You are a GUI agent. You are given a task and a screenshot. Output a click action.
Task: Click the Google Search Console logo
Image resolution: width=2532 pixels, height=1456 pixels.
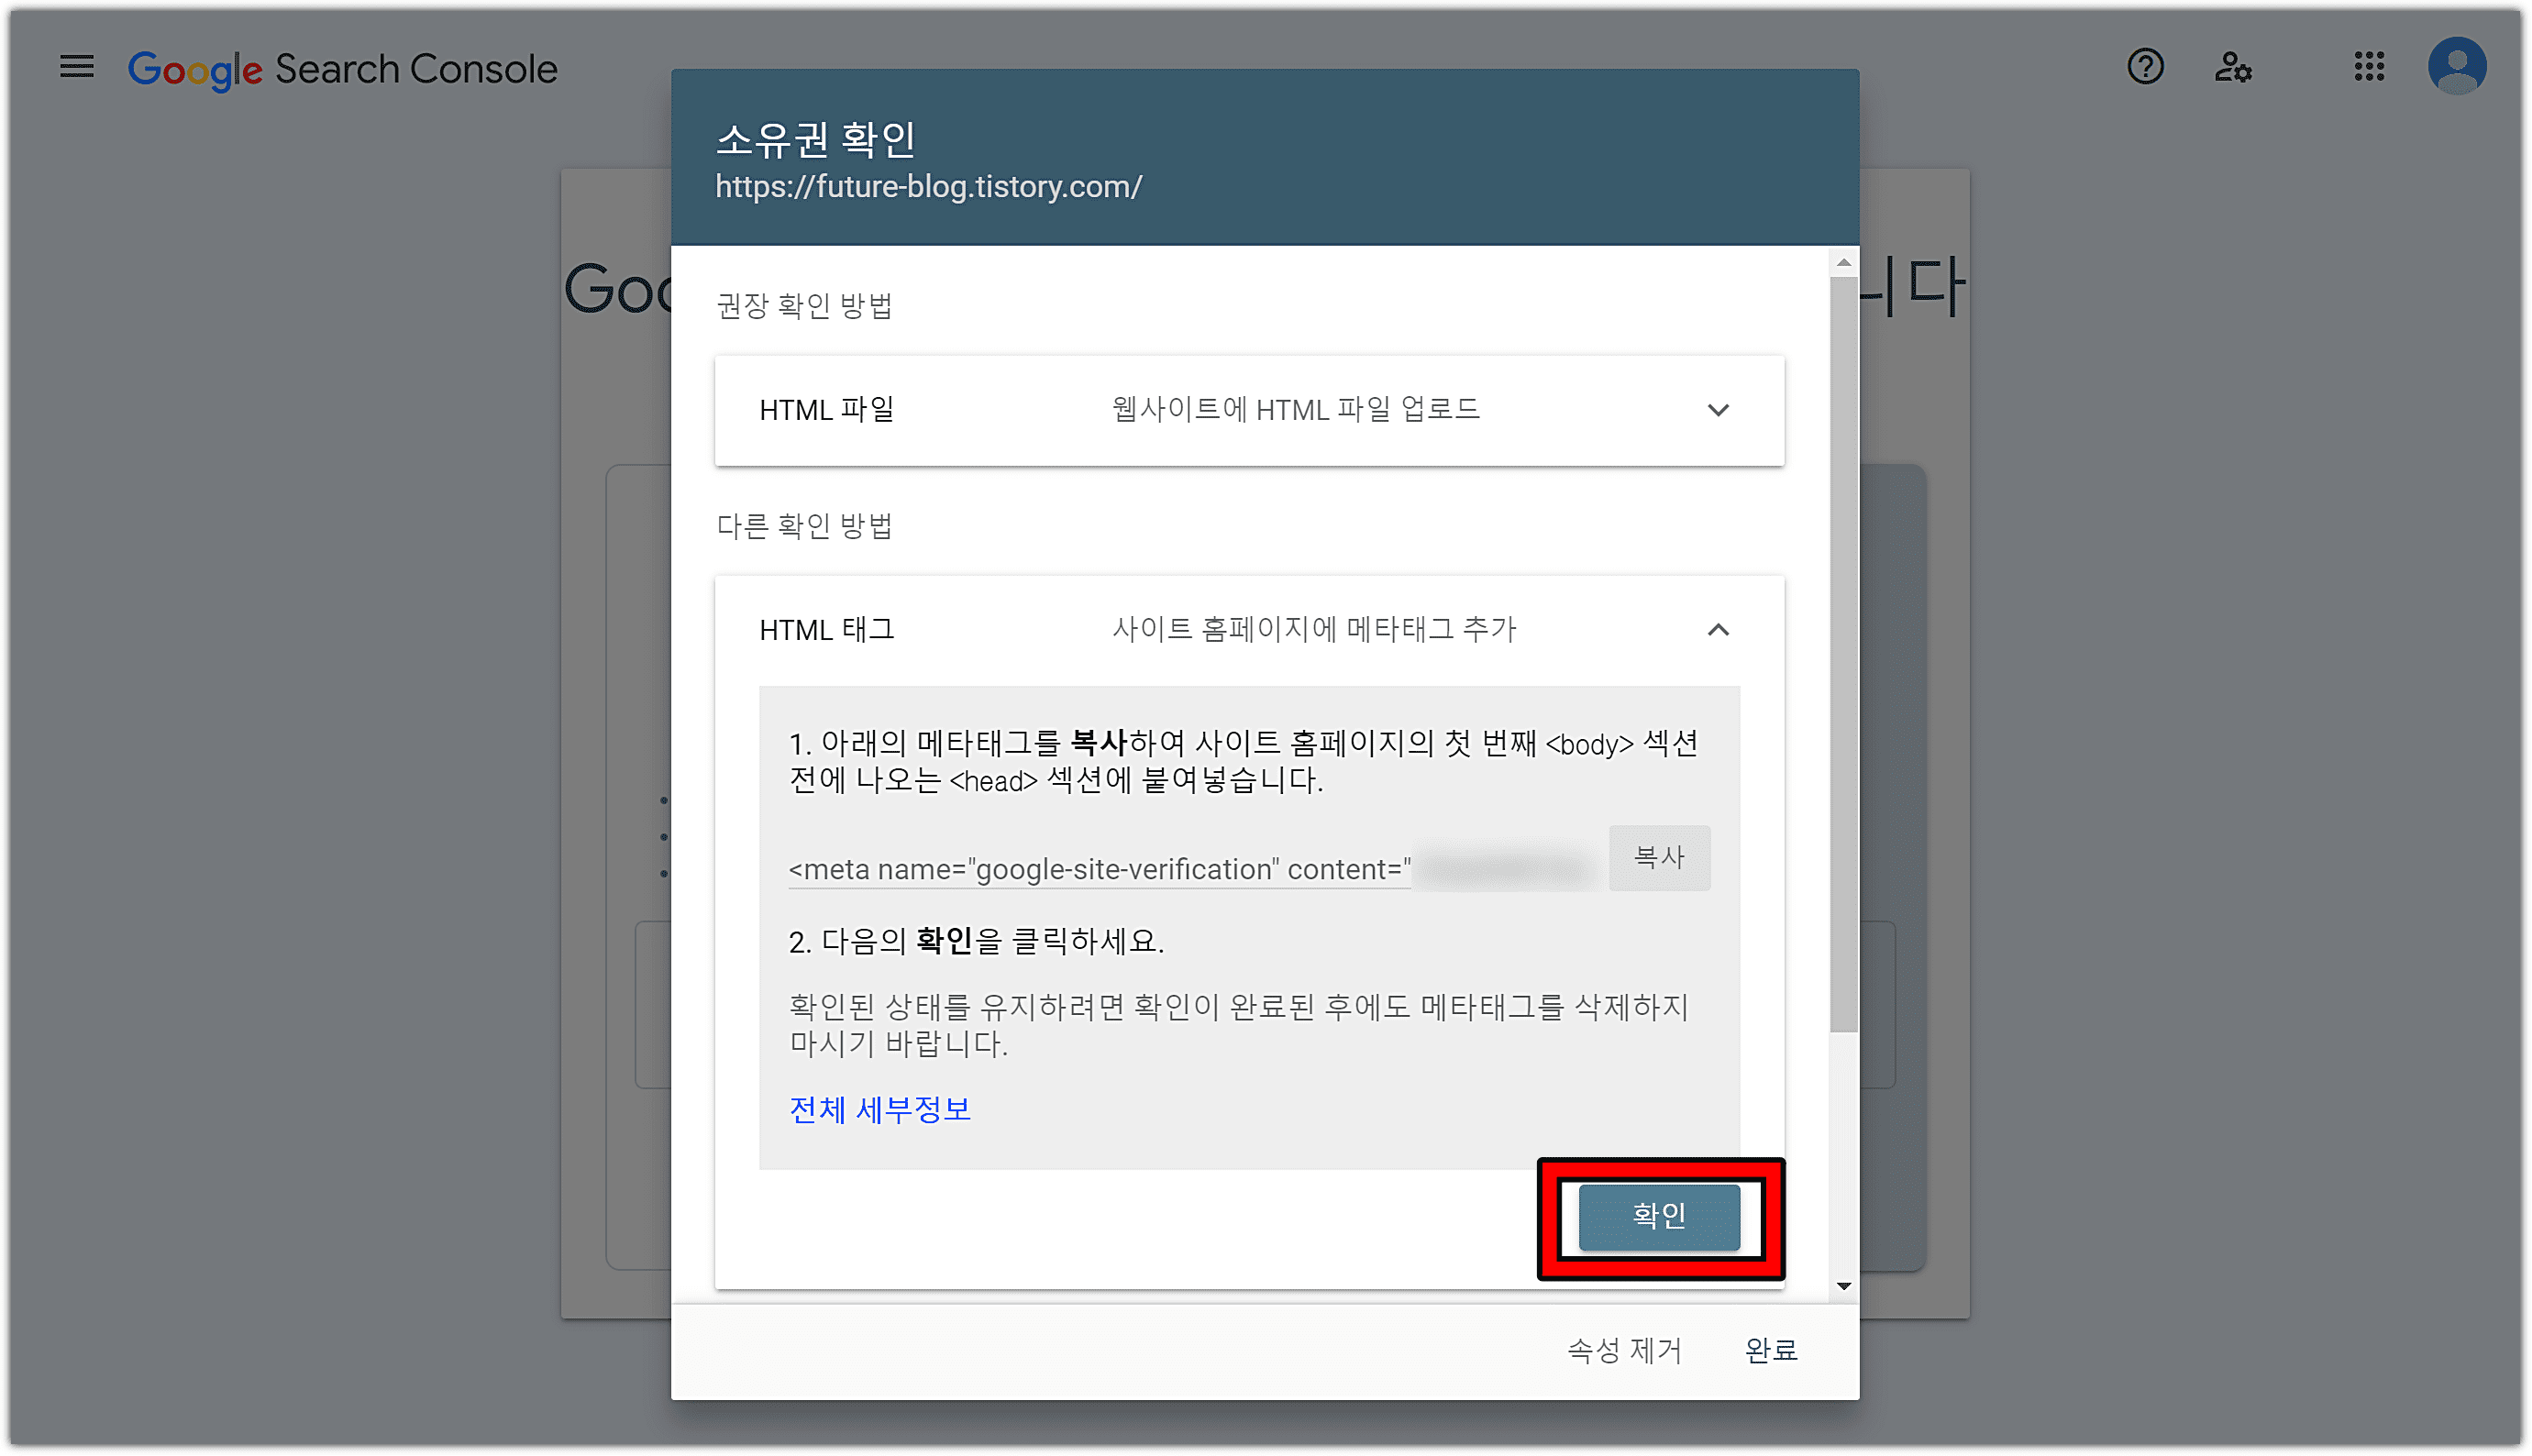(x=342, y=69)
